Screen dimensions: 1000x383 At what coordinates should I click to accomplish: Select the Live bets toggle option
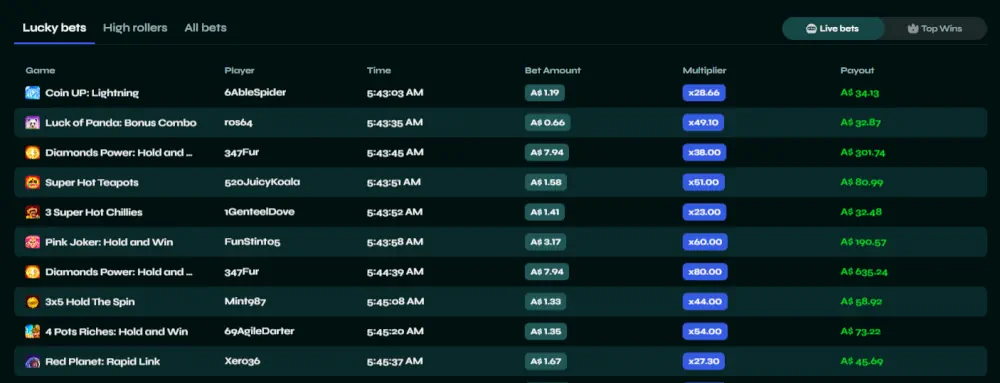(833, 29)
